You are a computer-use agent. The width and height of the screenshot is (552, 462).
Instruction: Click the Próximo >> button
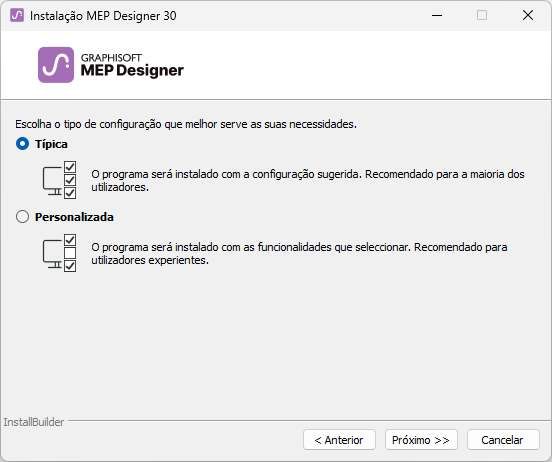421,440
